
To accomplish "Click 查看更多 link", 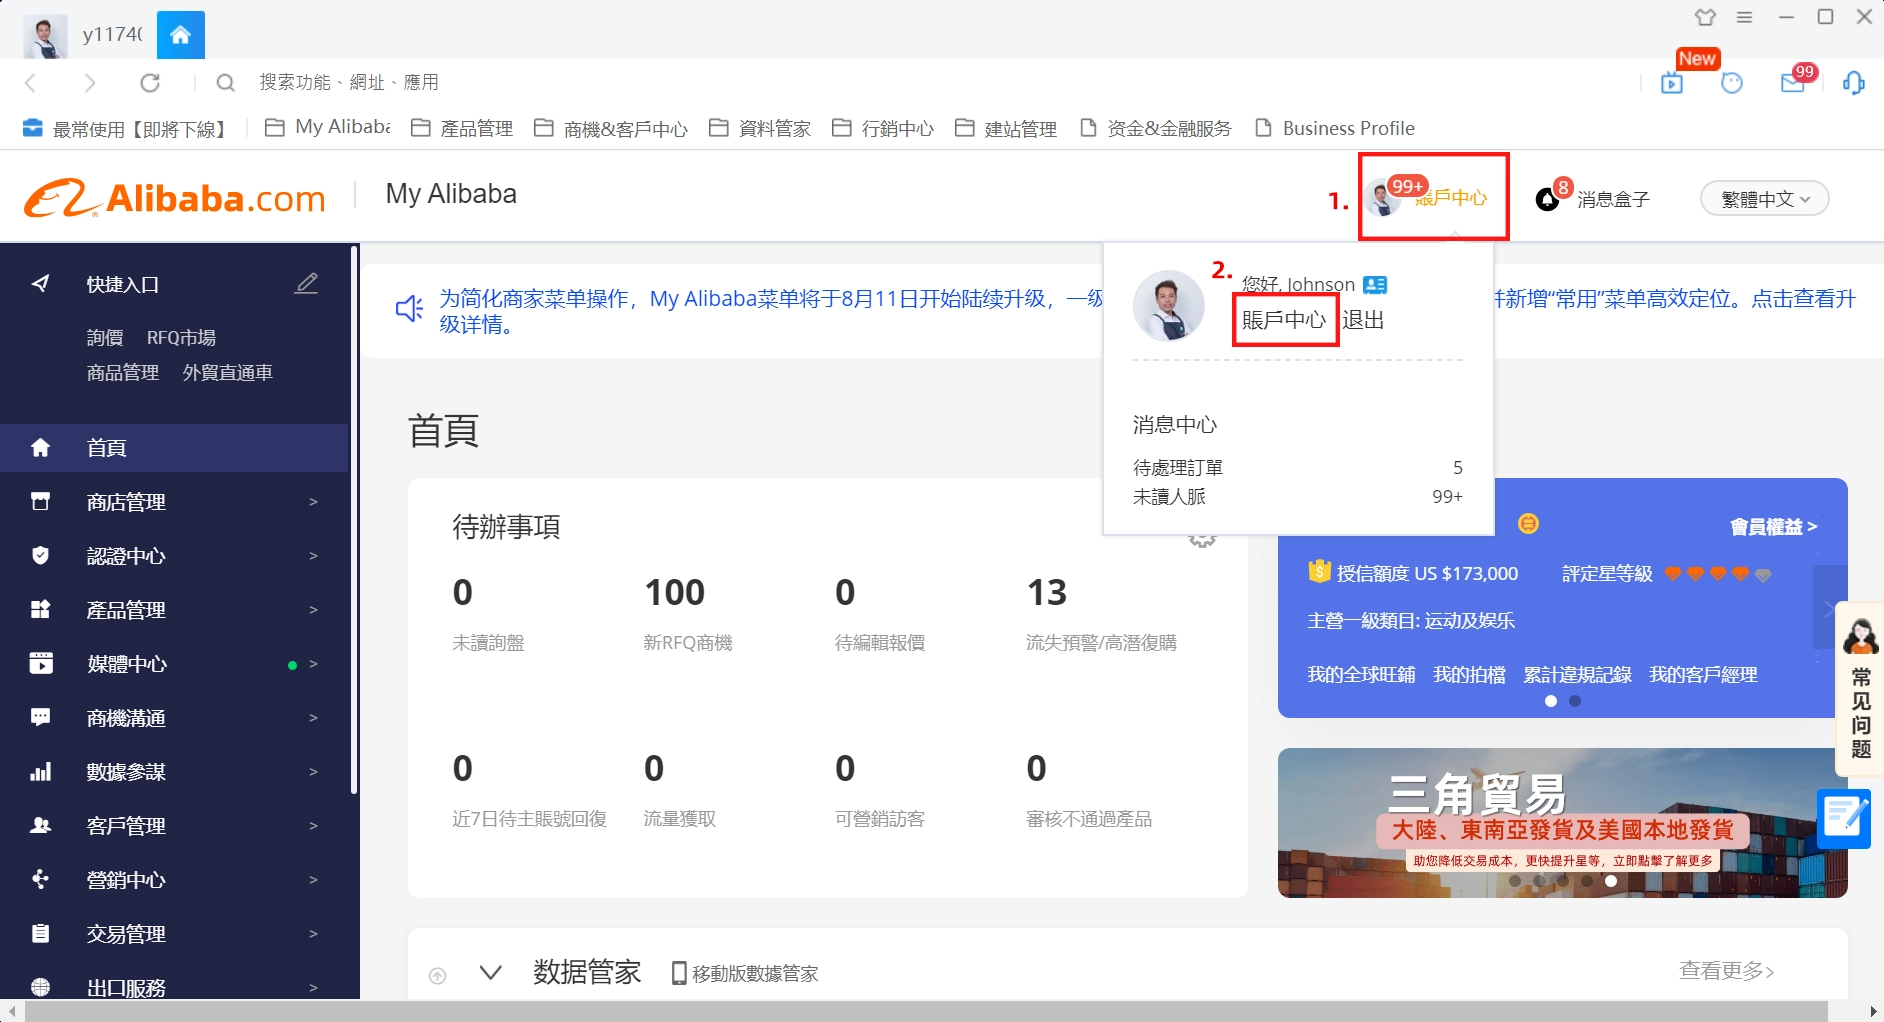I will pos(1726,970).
